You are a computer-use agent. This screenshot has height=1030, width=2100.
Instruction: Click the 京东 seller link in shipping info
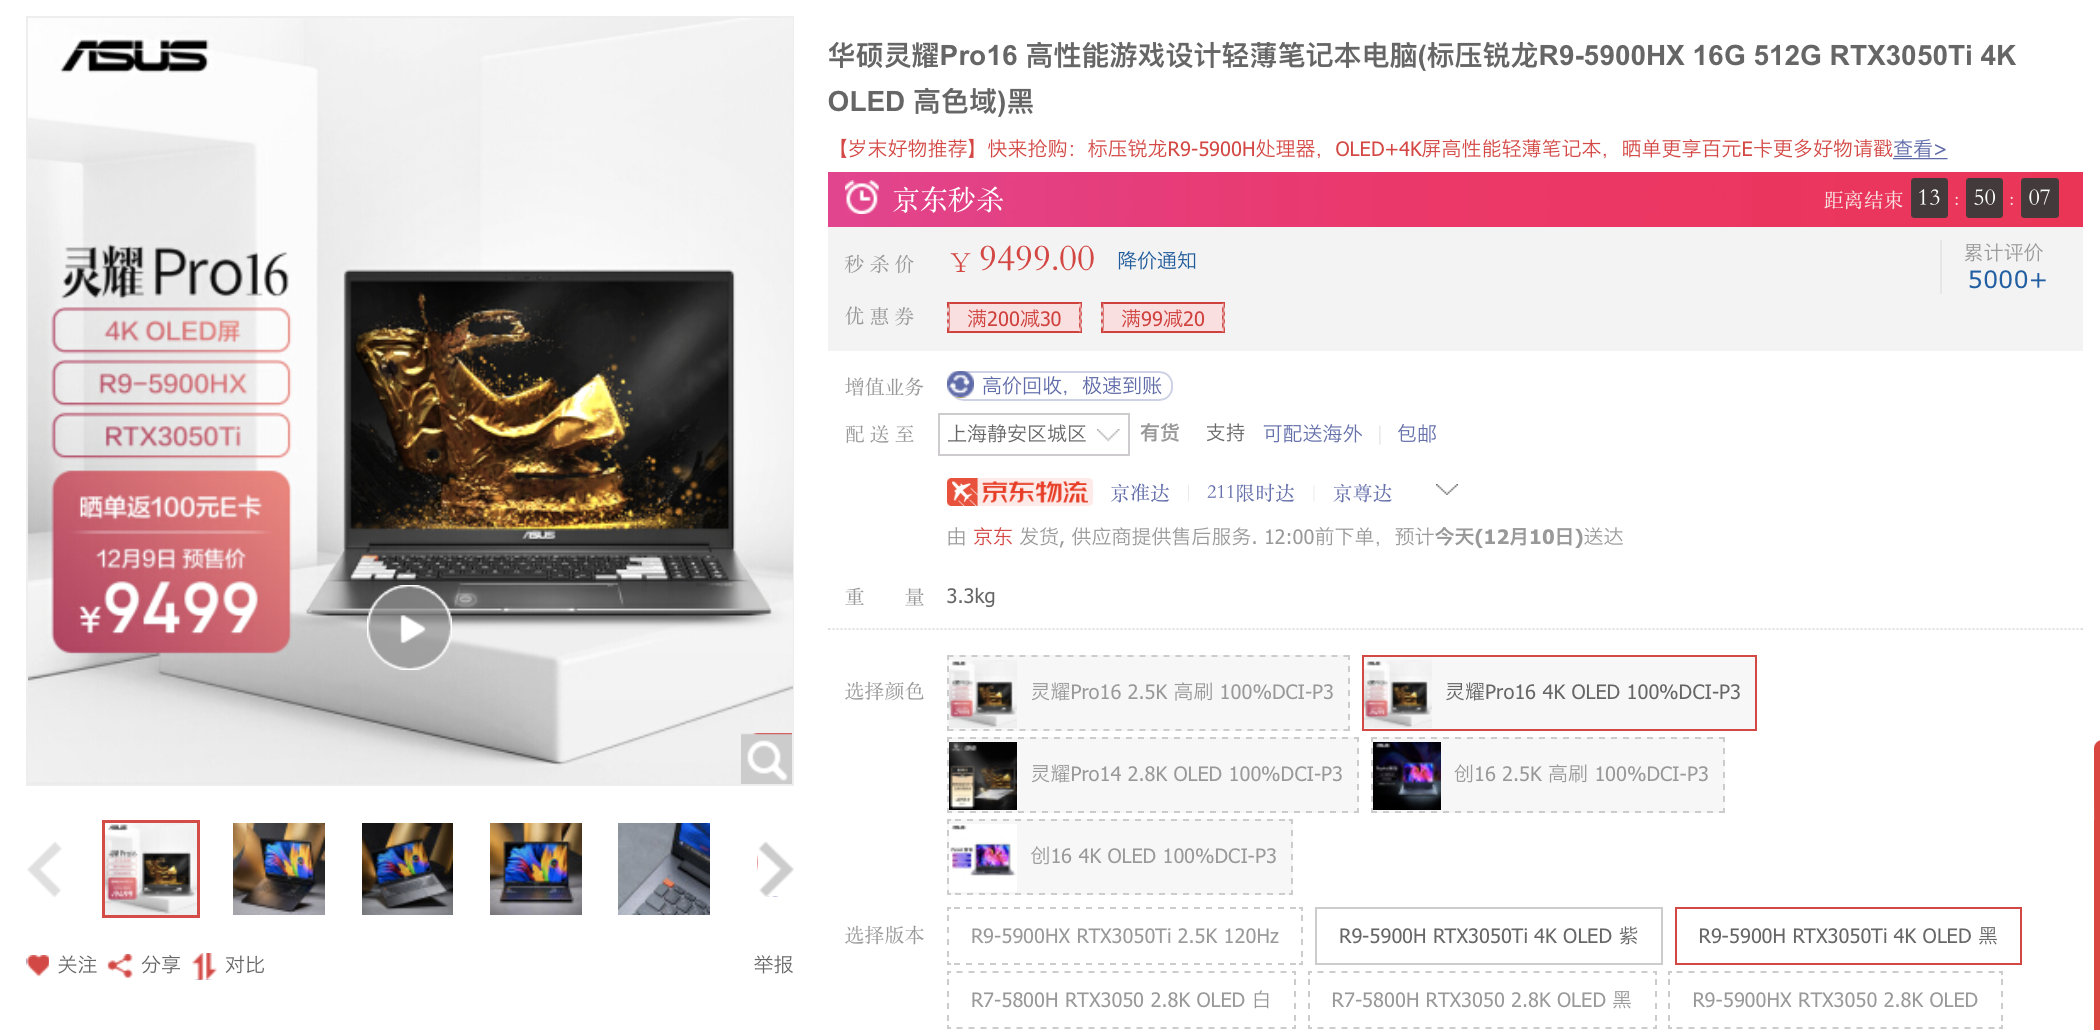point(992,537)
